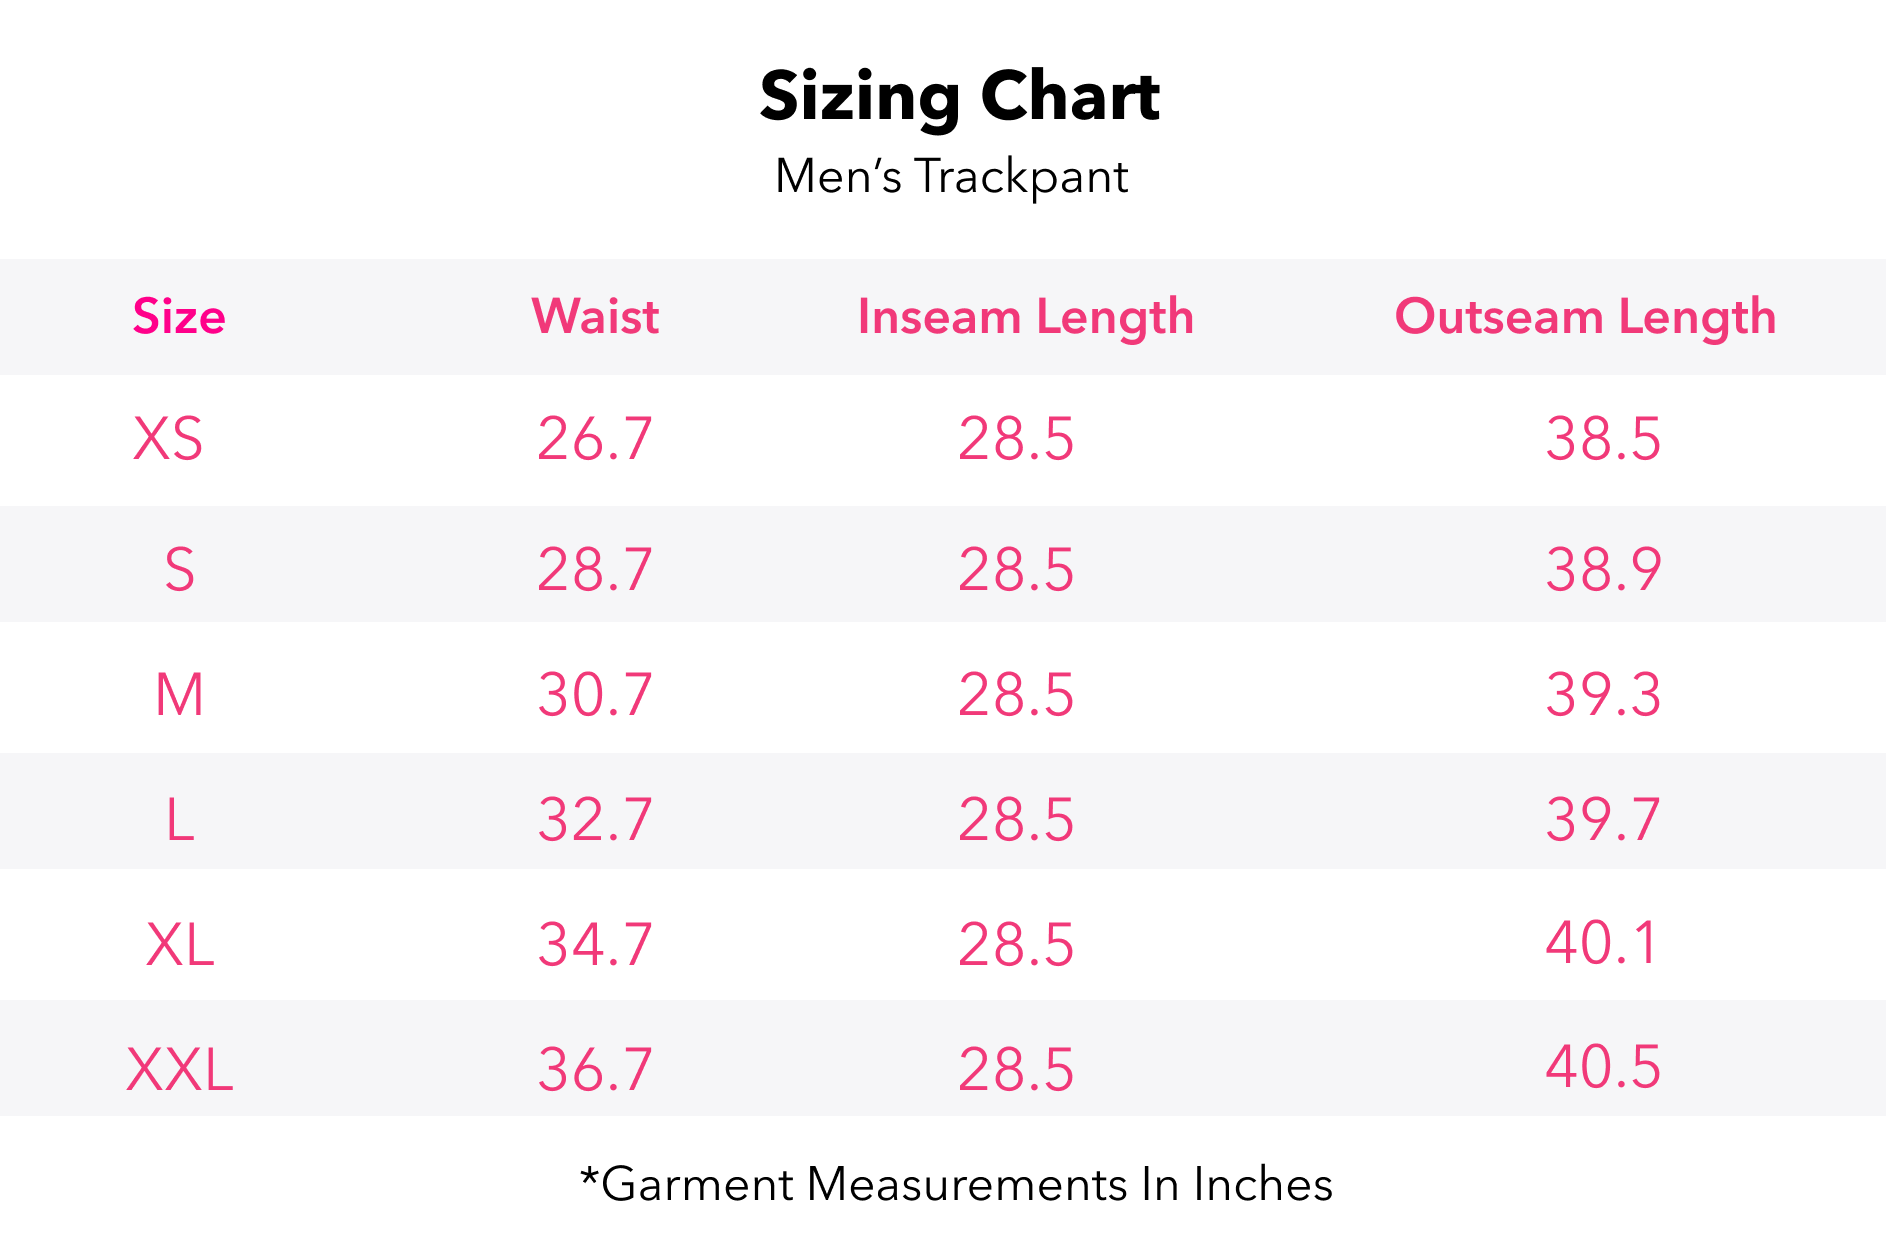1886x1256 pixels.
Task: Click the XXL size label
Action: (179, 1070)
